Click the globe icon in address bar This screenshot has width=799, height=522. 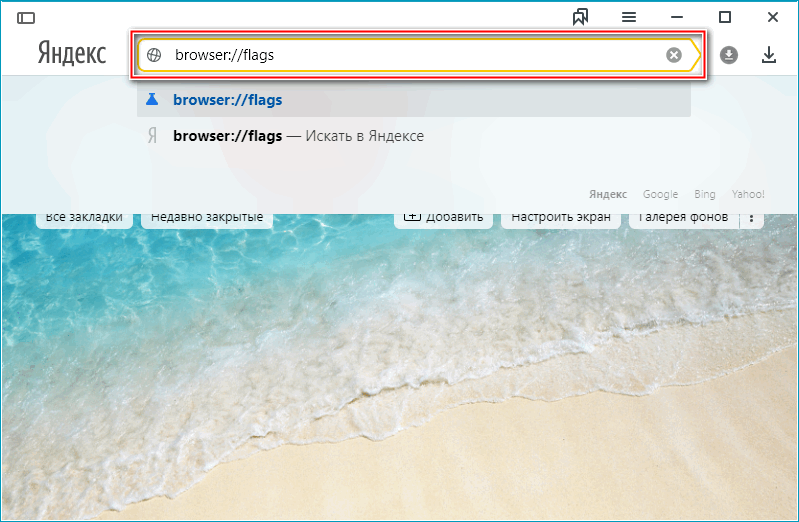pos(154,55)
